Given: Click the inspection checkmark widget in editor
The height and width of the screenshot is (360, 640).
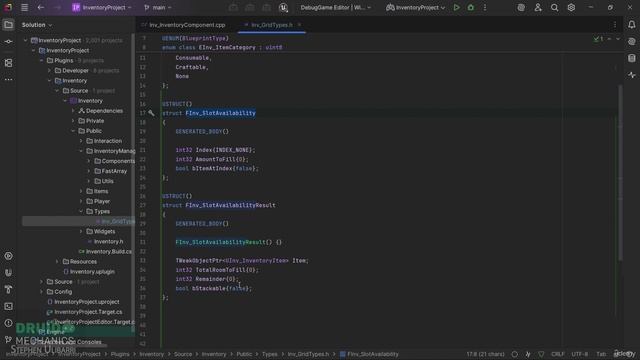Looking at the screenshot, I should [599, 39].
